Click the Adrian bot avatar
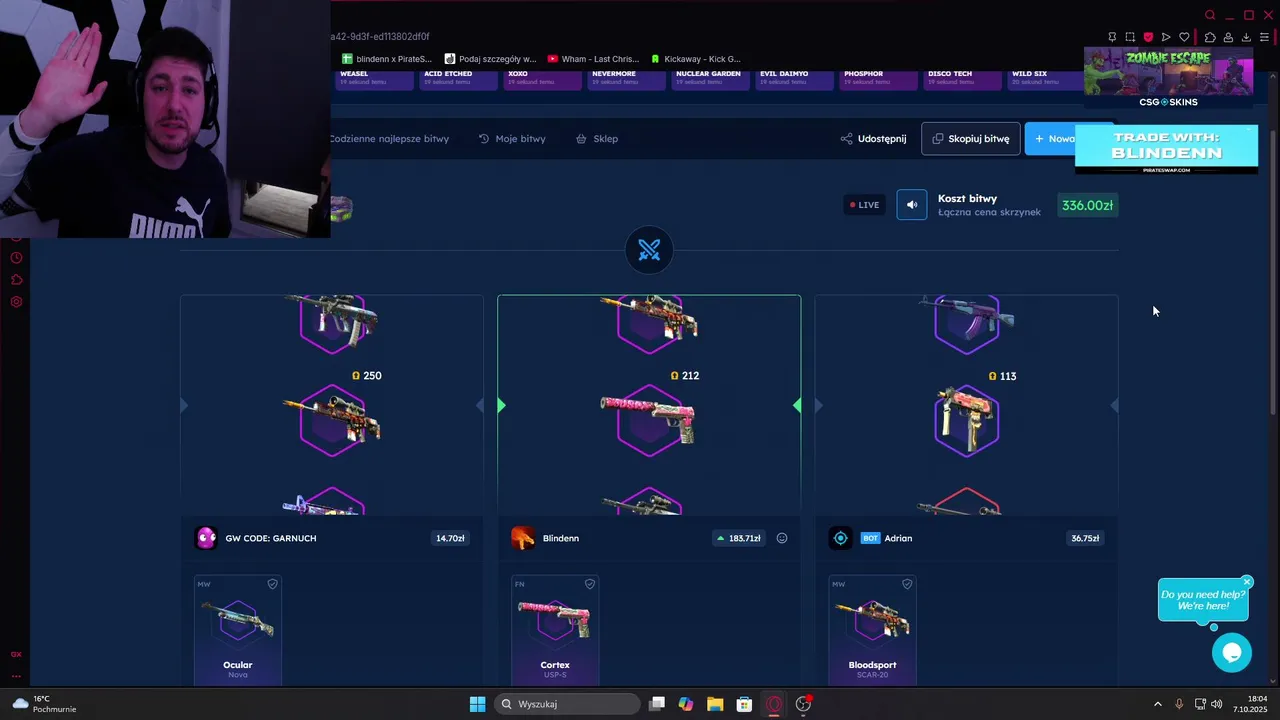The width and height of the screenshot is (1280, 720). (840, 538)
